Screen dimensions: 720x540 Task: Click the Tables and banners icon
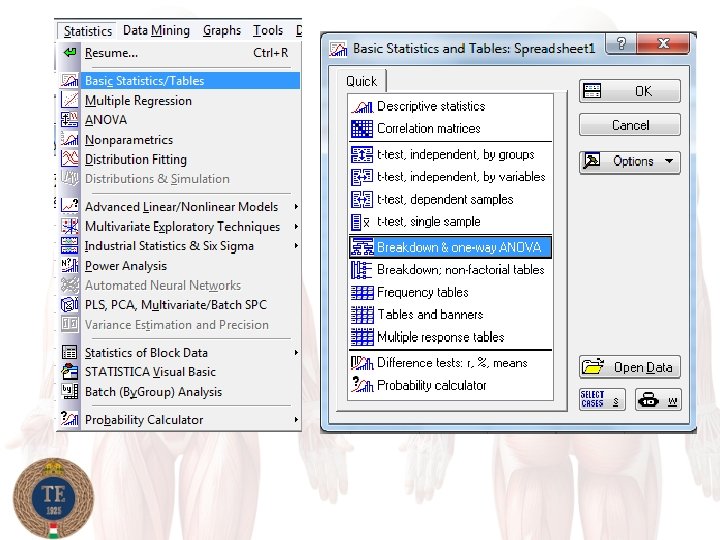point(362,315)
